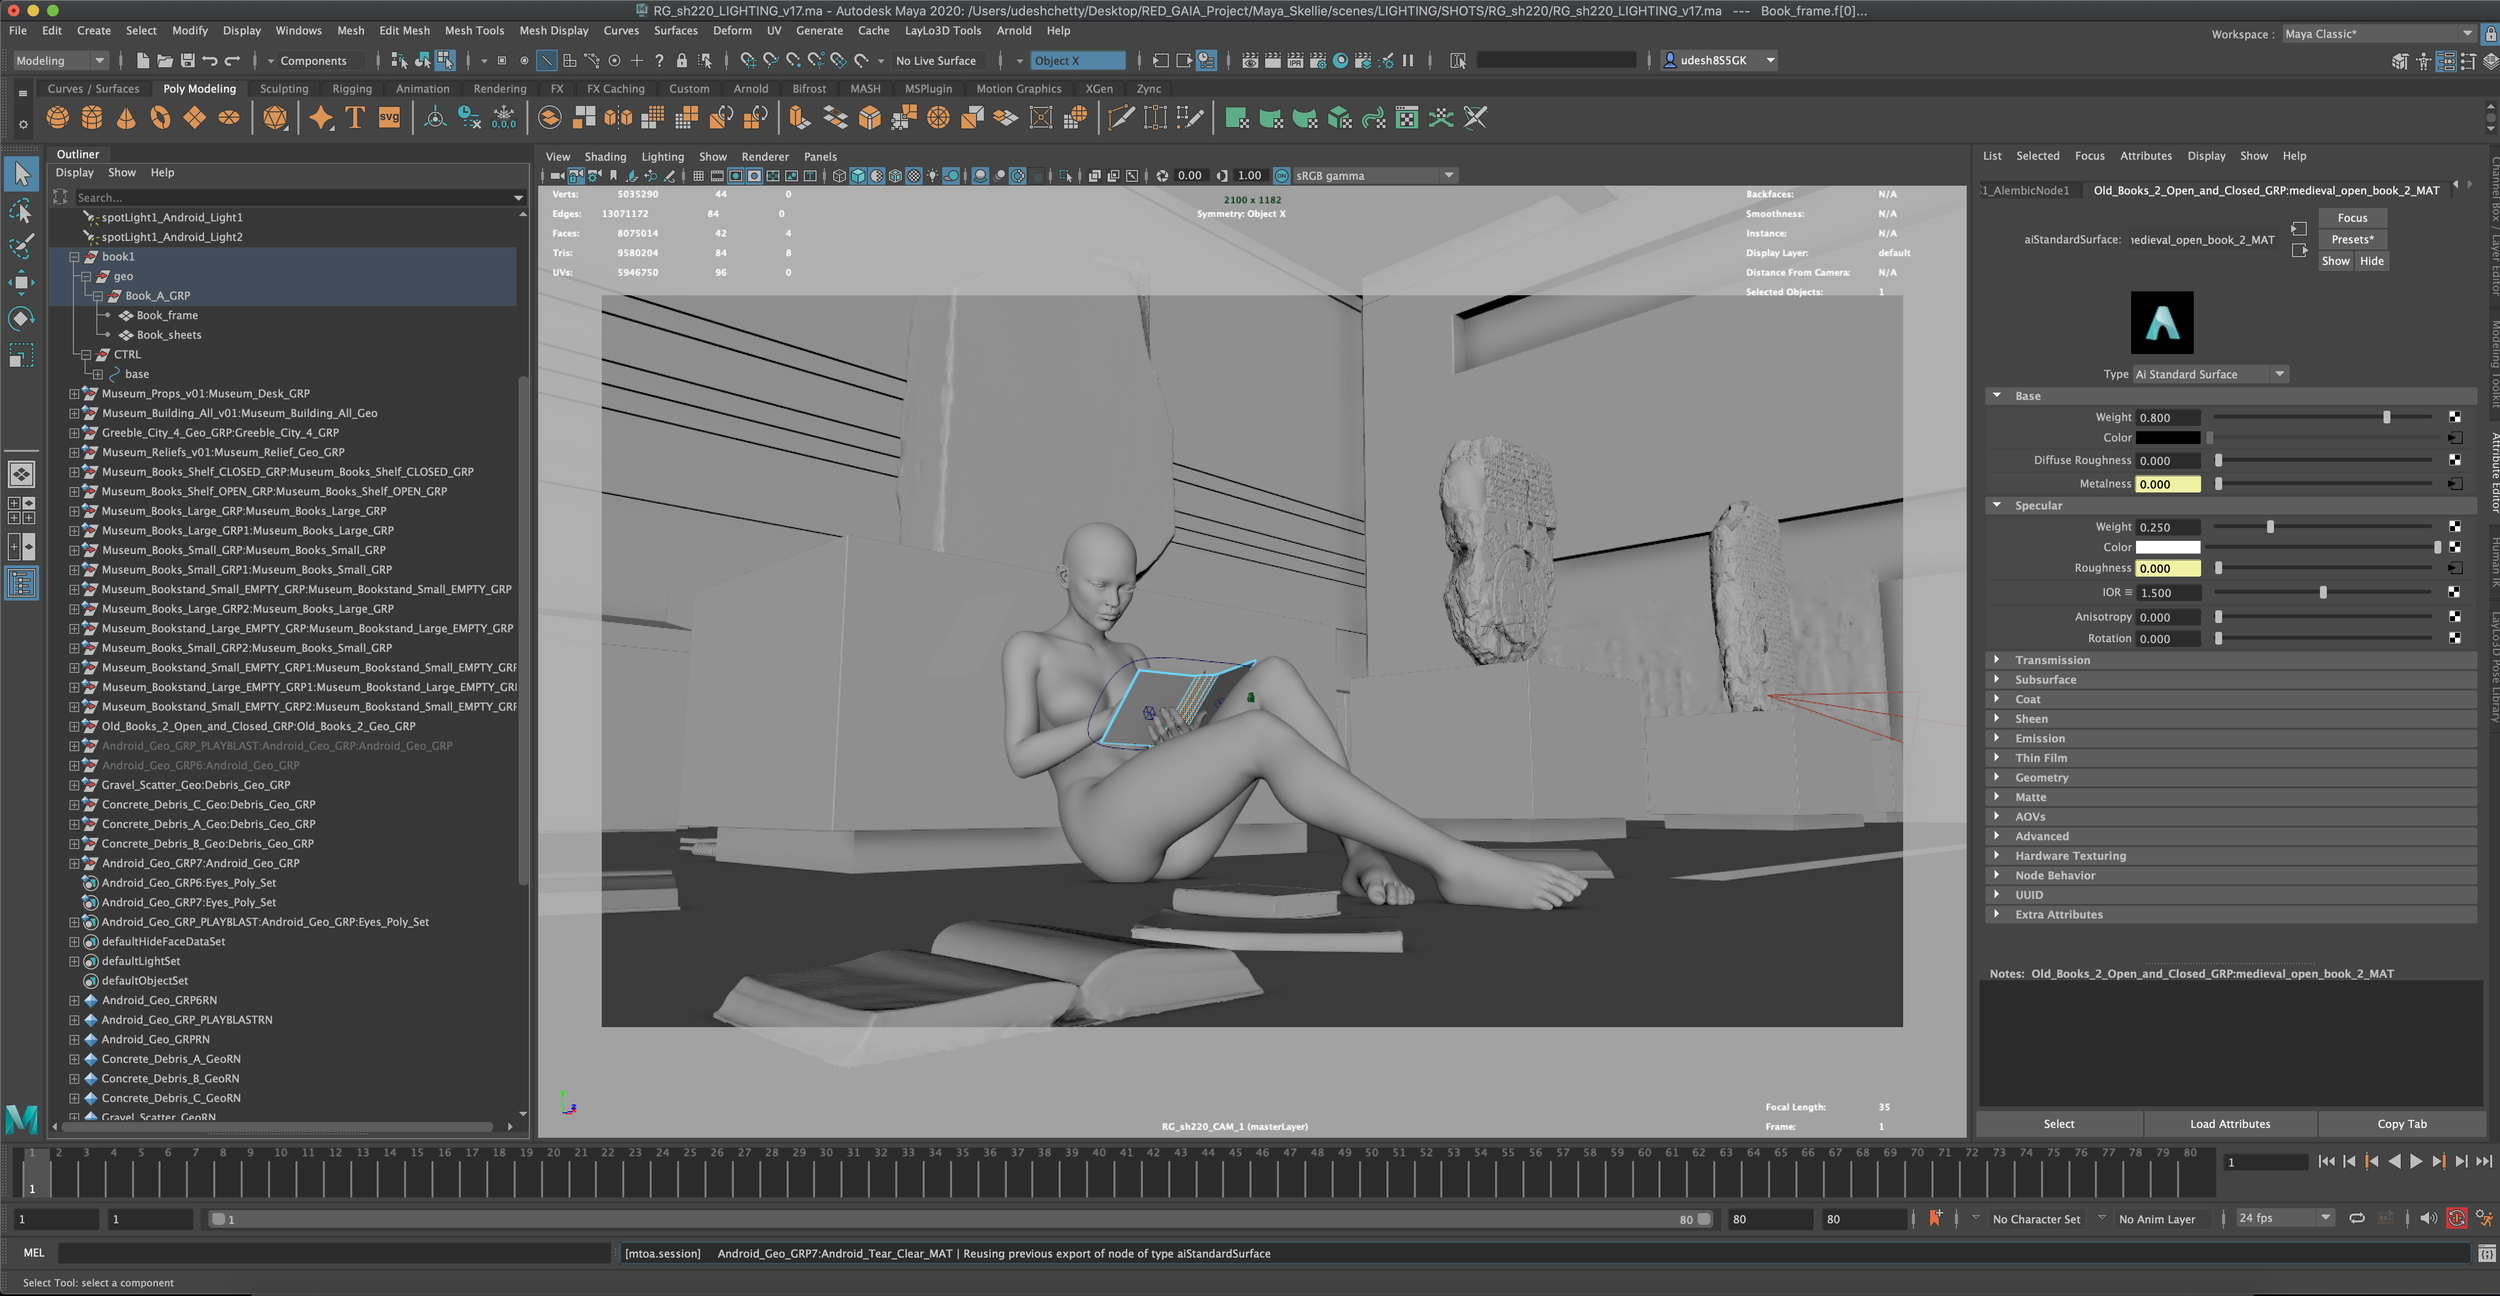Click the Lasso select tool

pyautogui.click(x=21, y=211)
